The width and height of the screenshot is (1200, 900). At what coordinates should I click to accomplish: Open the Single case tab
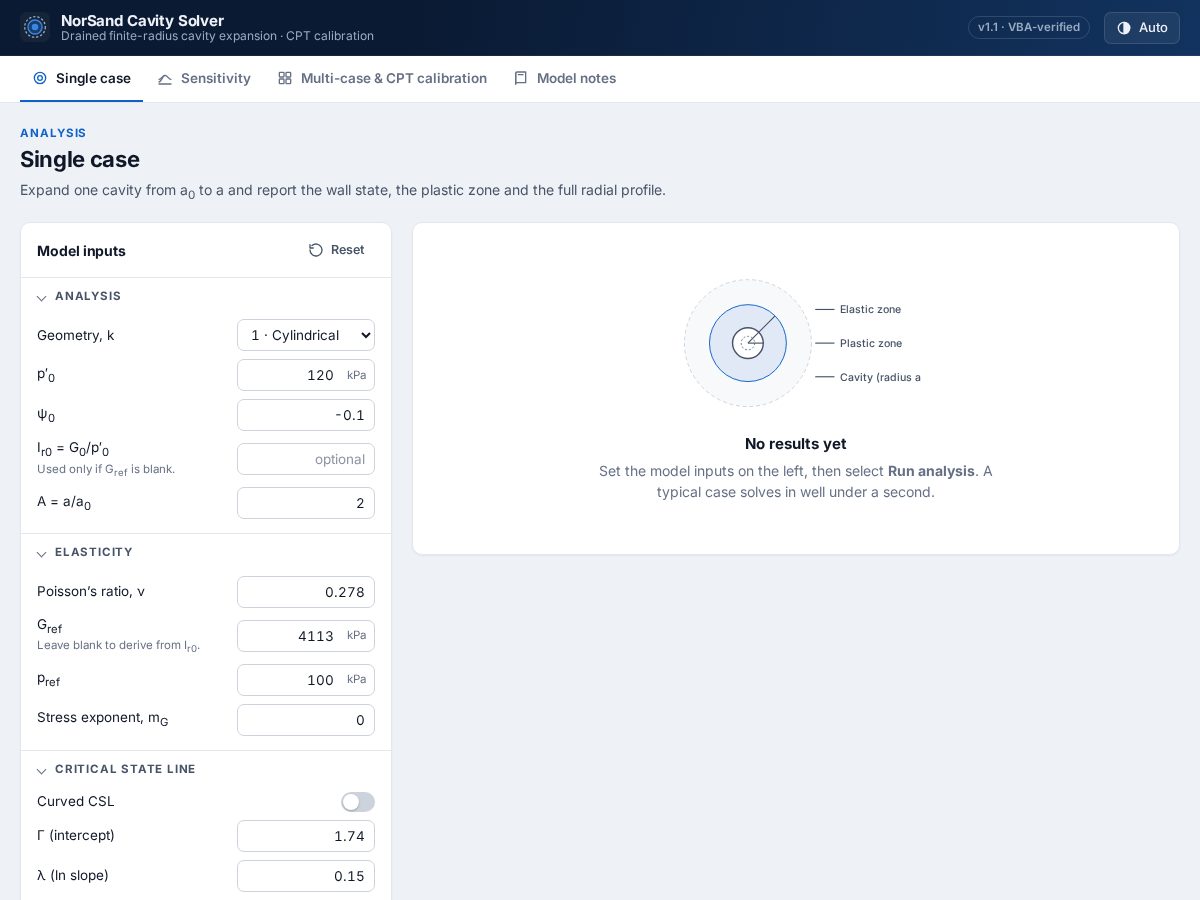click(82, 78)
